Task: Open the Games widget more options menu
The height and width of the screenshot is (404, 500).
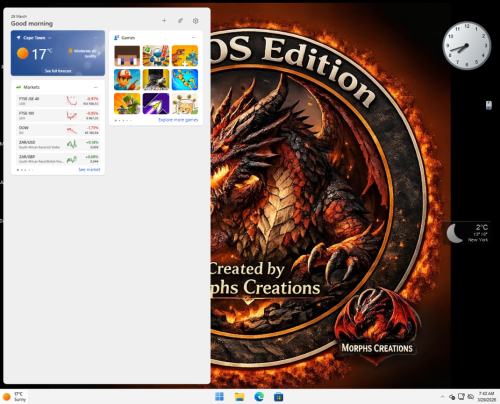Action: pos(194,38)
